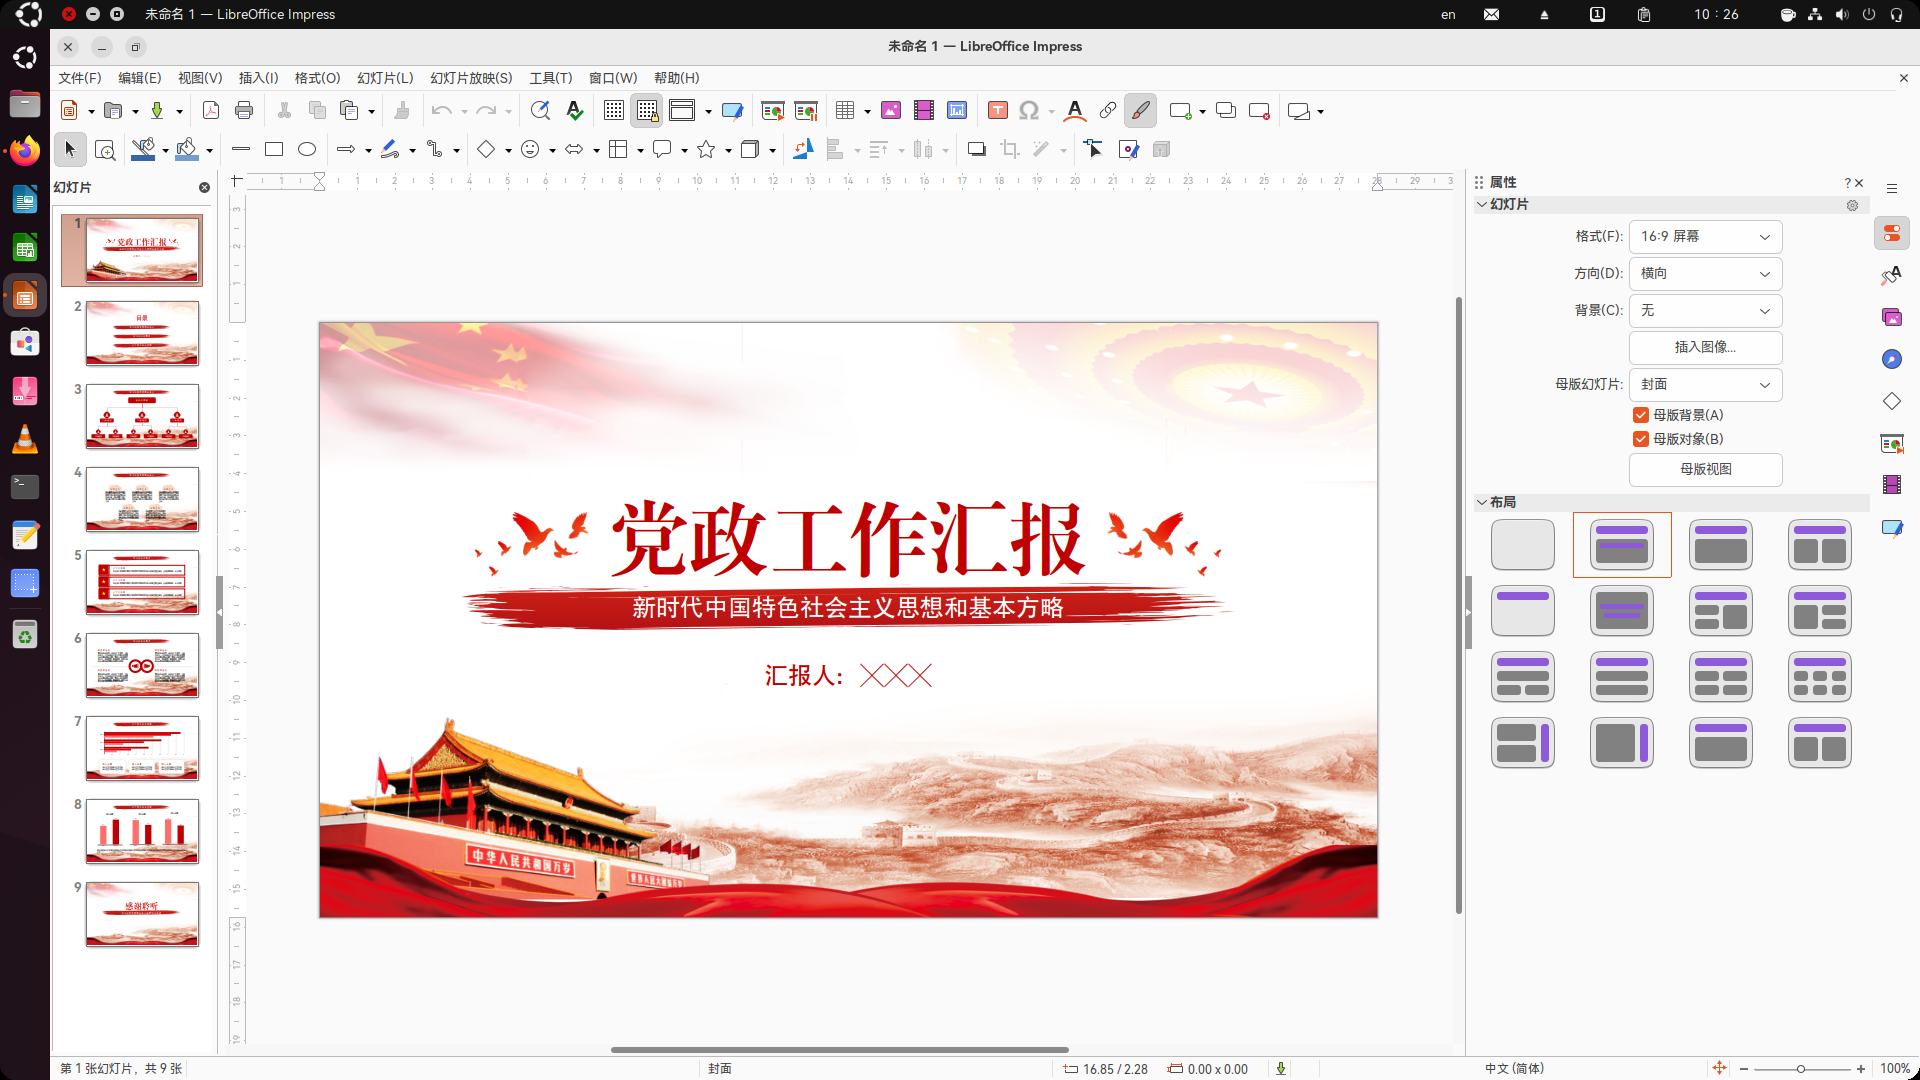Select the Ellipse shape tool
The image size is (1920, 1080).
click(307, 150)
